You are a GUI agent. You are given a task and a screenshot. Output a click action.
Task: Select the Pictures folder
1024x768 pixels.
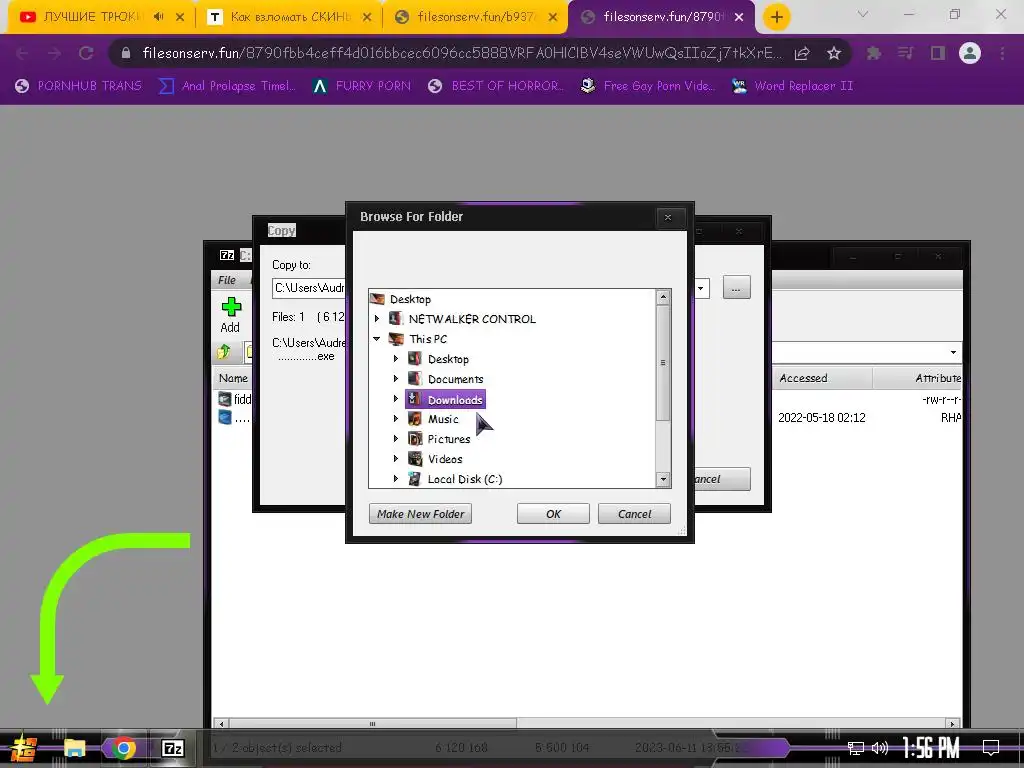tap(439, 439)
